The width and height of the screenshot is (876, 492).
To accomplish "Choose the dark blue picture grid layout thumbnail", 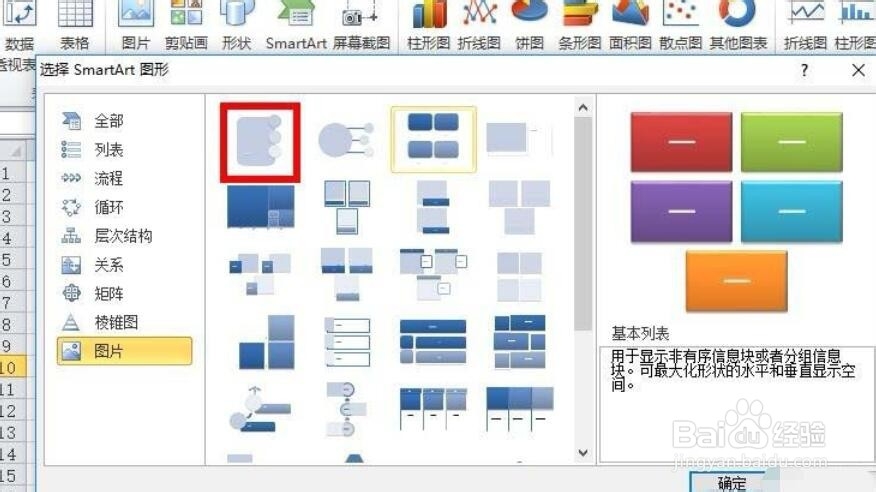I will point(260,207).
